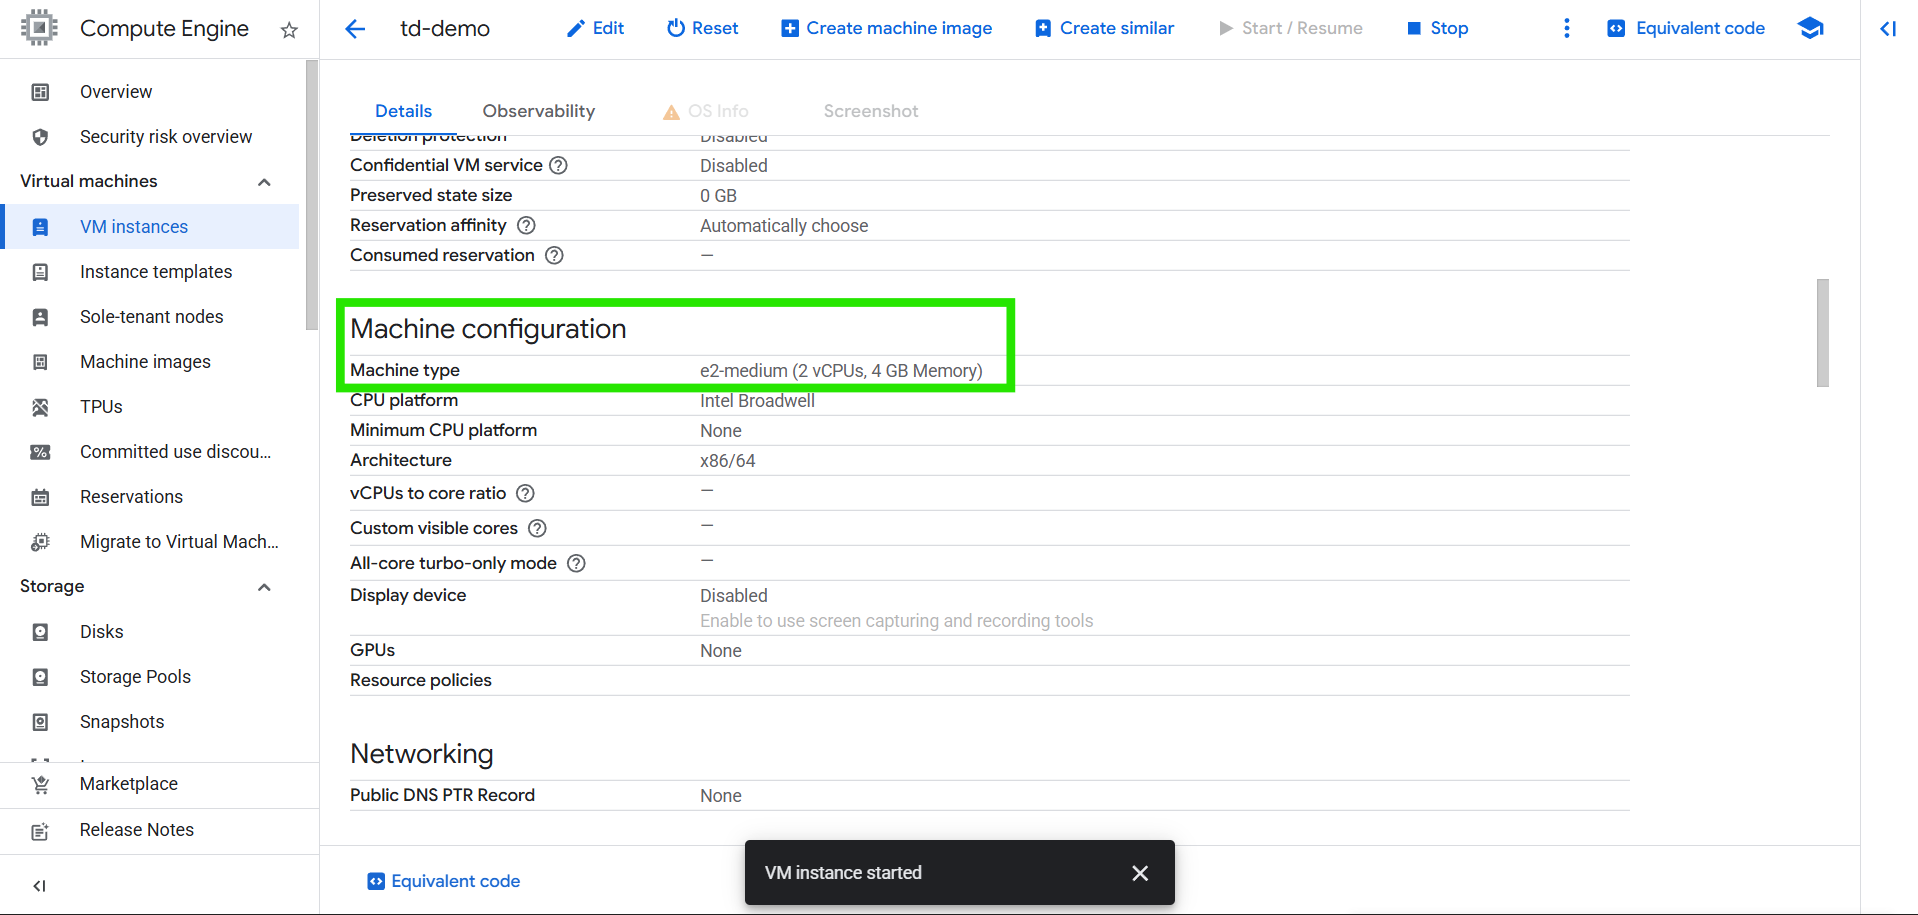The height and width of the screenshot is (915, 1918).
Task: Open the learning graduation cap icon
Action: point(1810,29)
